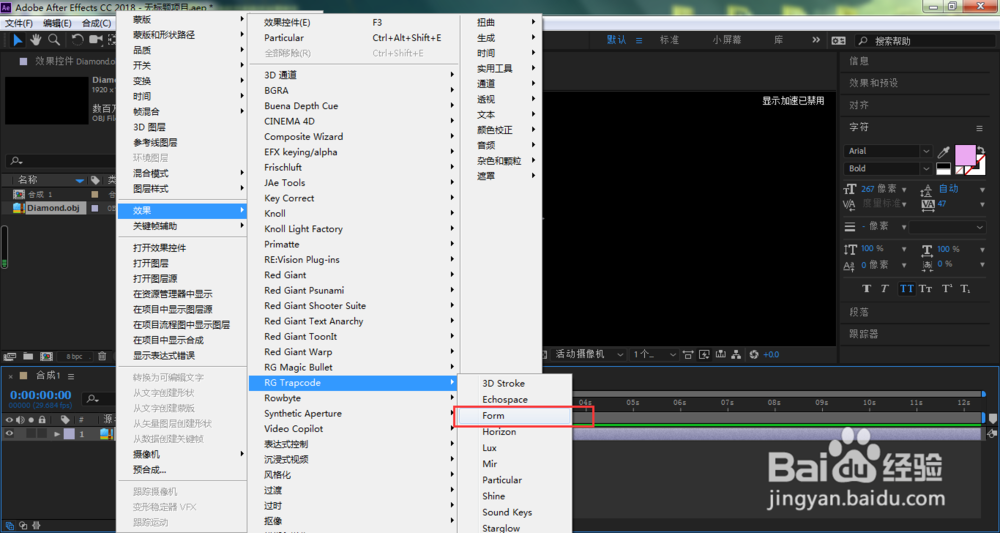Delete selected item with the trash icon
1000x533 pixels.
102,356
